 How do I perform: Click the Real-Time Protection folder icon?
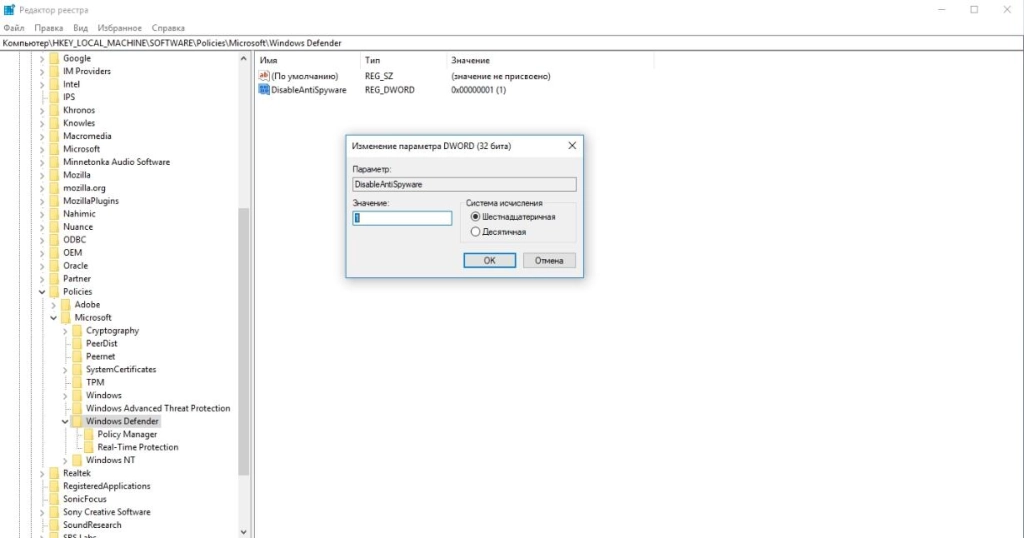89,447
